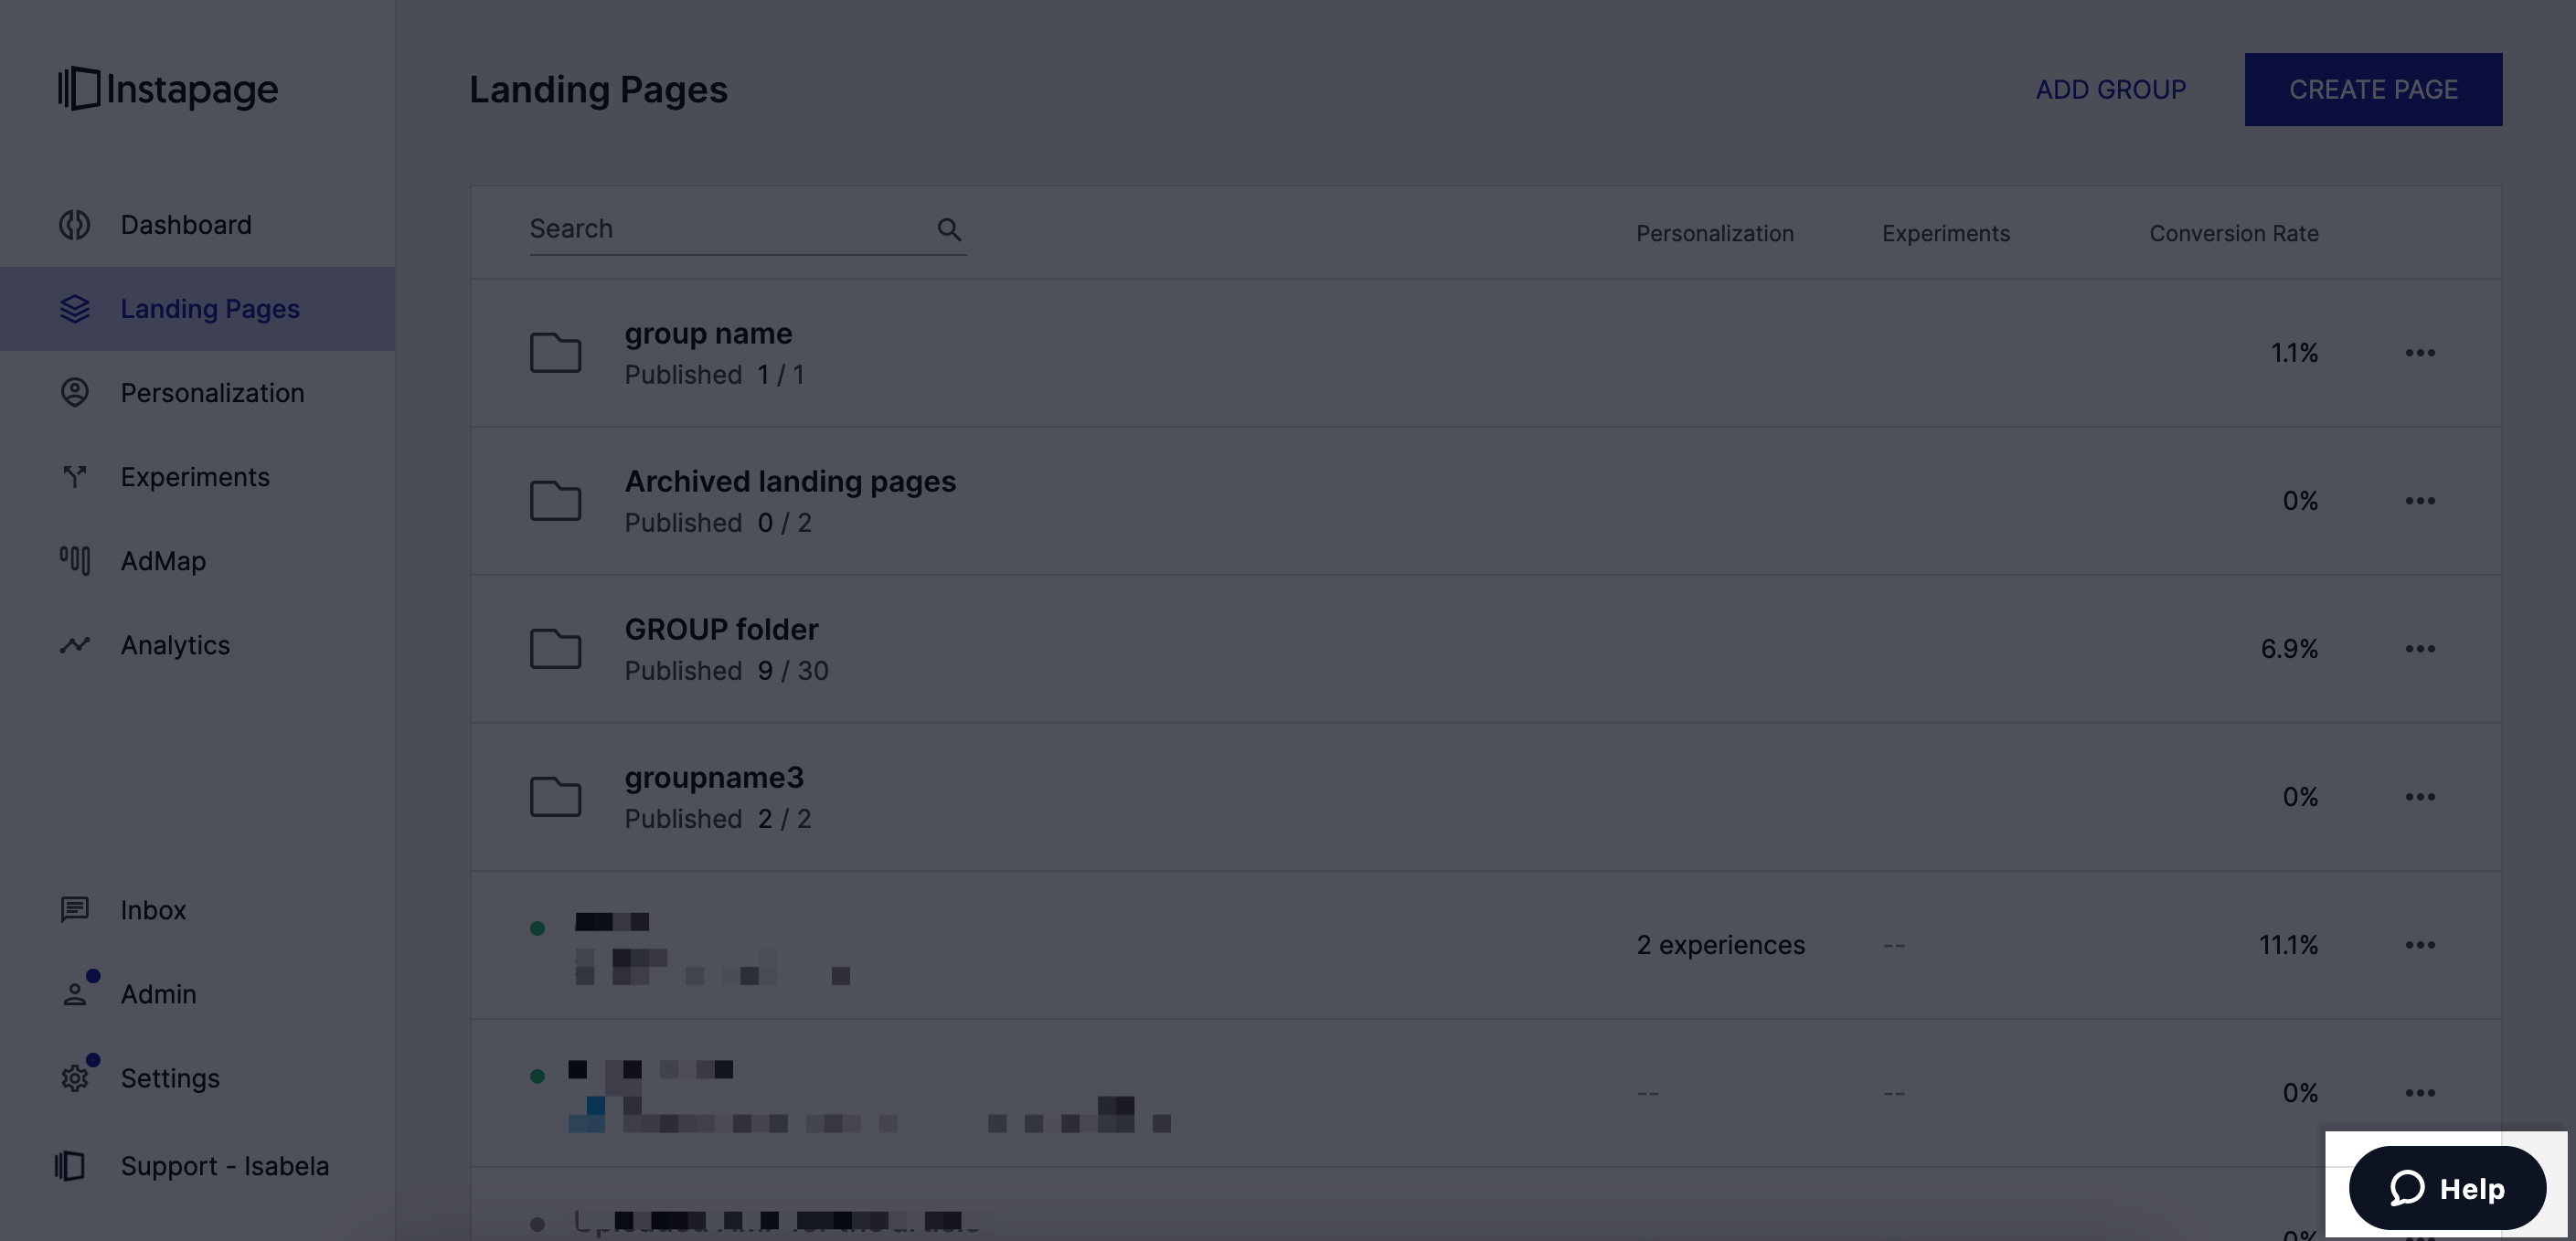Go to Dashboard menu item
The image size is (2576, 1241).
pyautogui.click(x=197, y=225)
